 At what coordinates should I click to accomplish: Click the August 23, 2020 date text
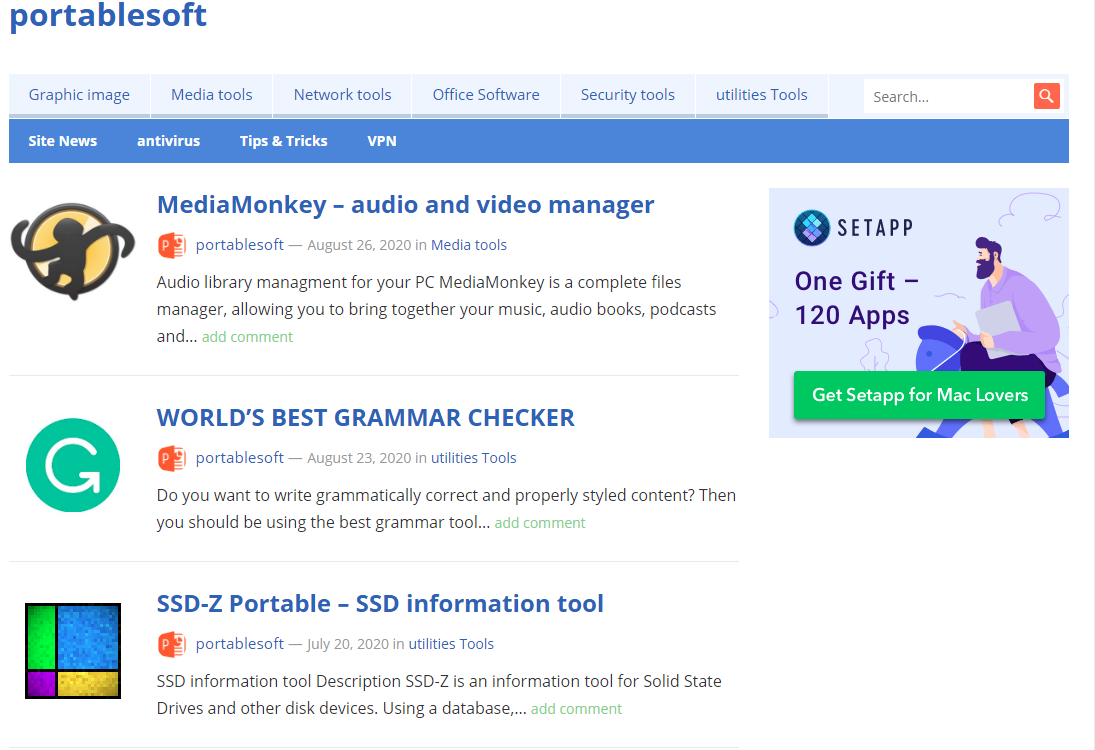359,458
